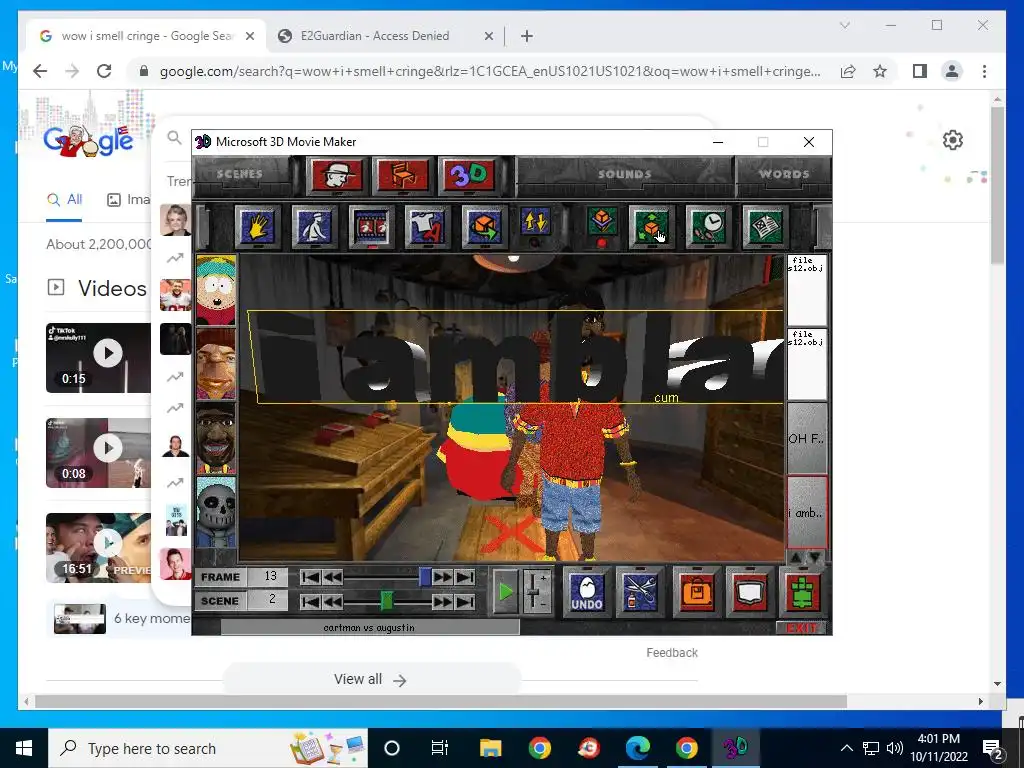The width and height of the screenshot is (1024, 768).
Task: Select the 'All' search results tab
Action: [65, 200]
